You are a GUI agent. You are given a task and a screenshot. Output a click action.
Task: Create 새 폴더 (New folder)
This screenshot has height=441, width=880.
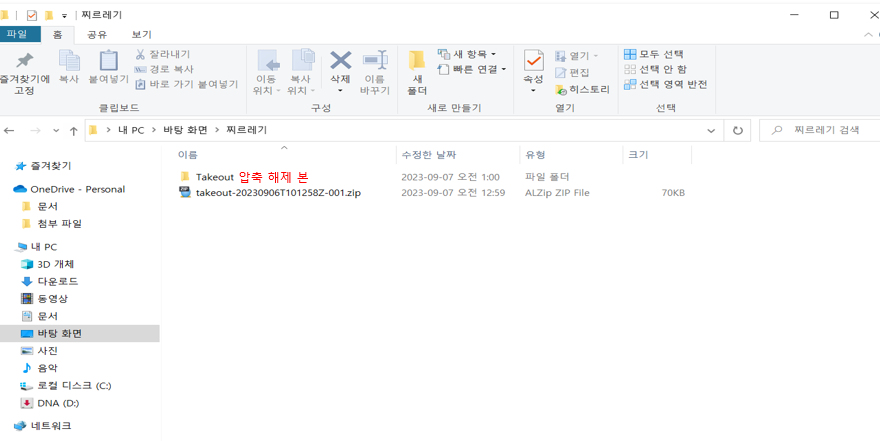[417, 72]
